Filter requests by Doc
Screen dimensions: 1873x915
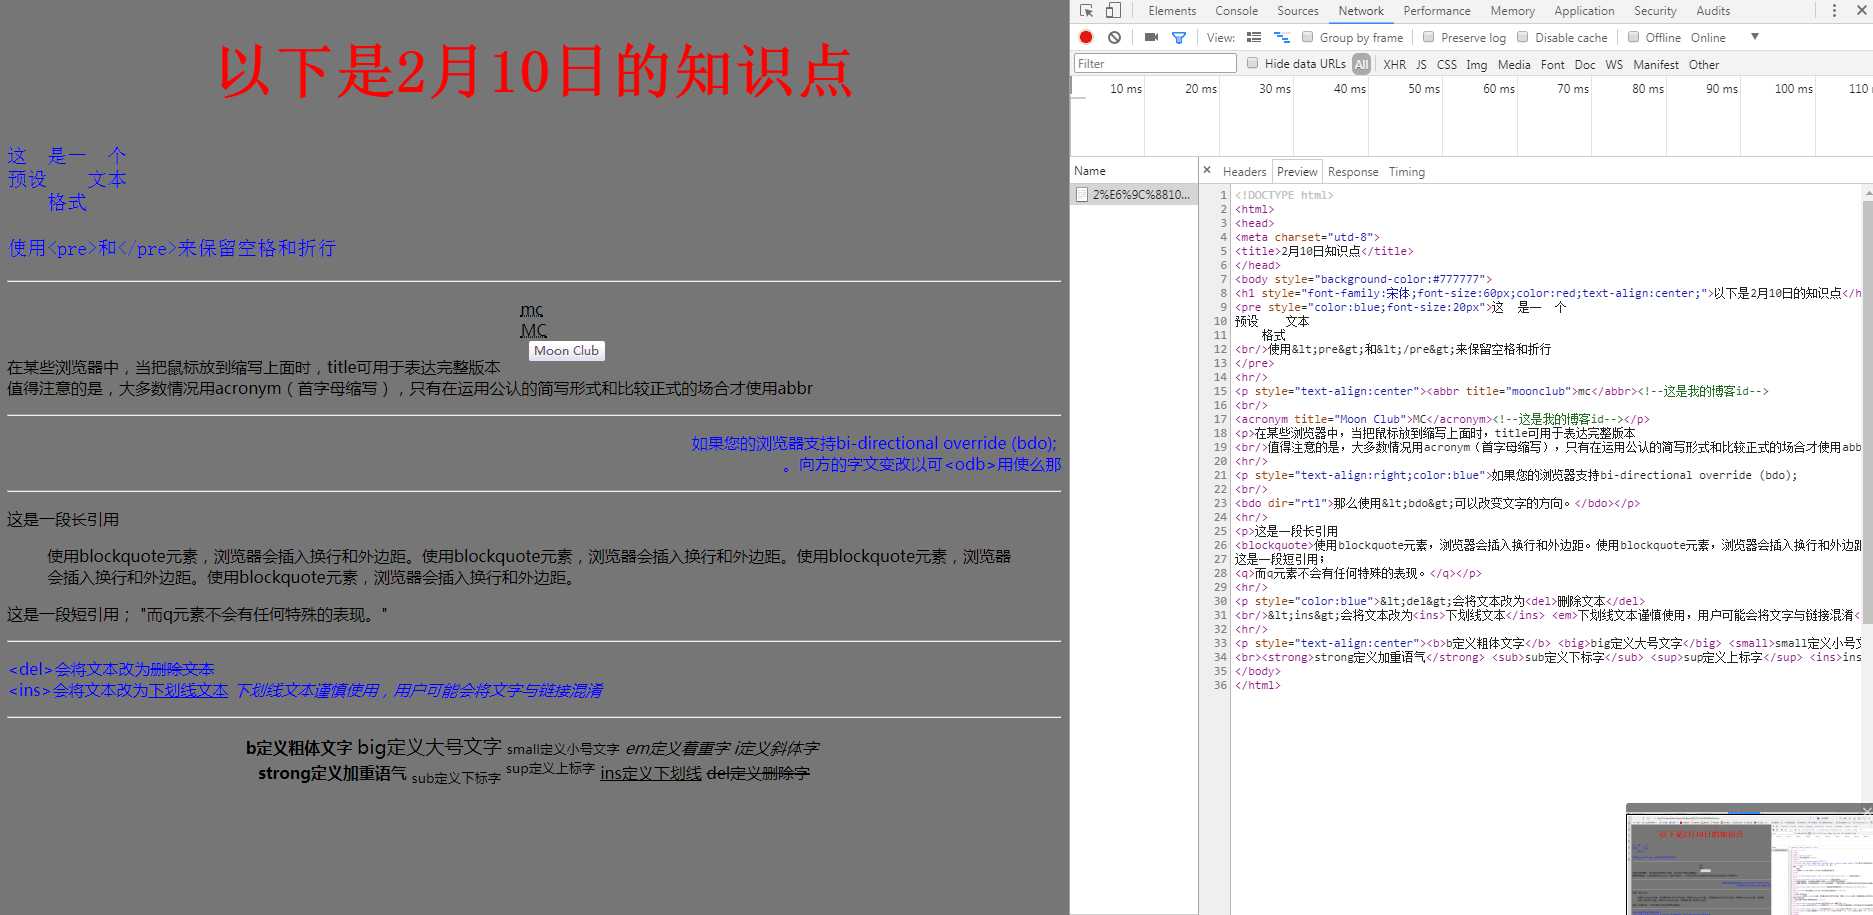coord(1584,64)
